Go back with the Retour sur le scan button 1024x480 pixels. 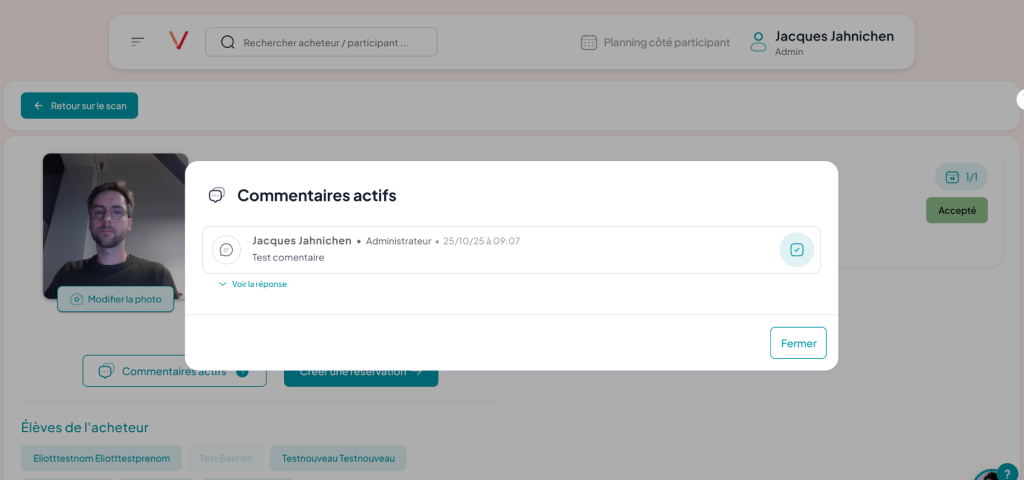pos(80,105)
